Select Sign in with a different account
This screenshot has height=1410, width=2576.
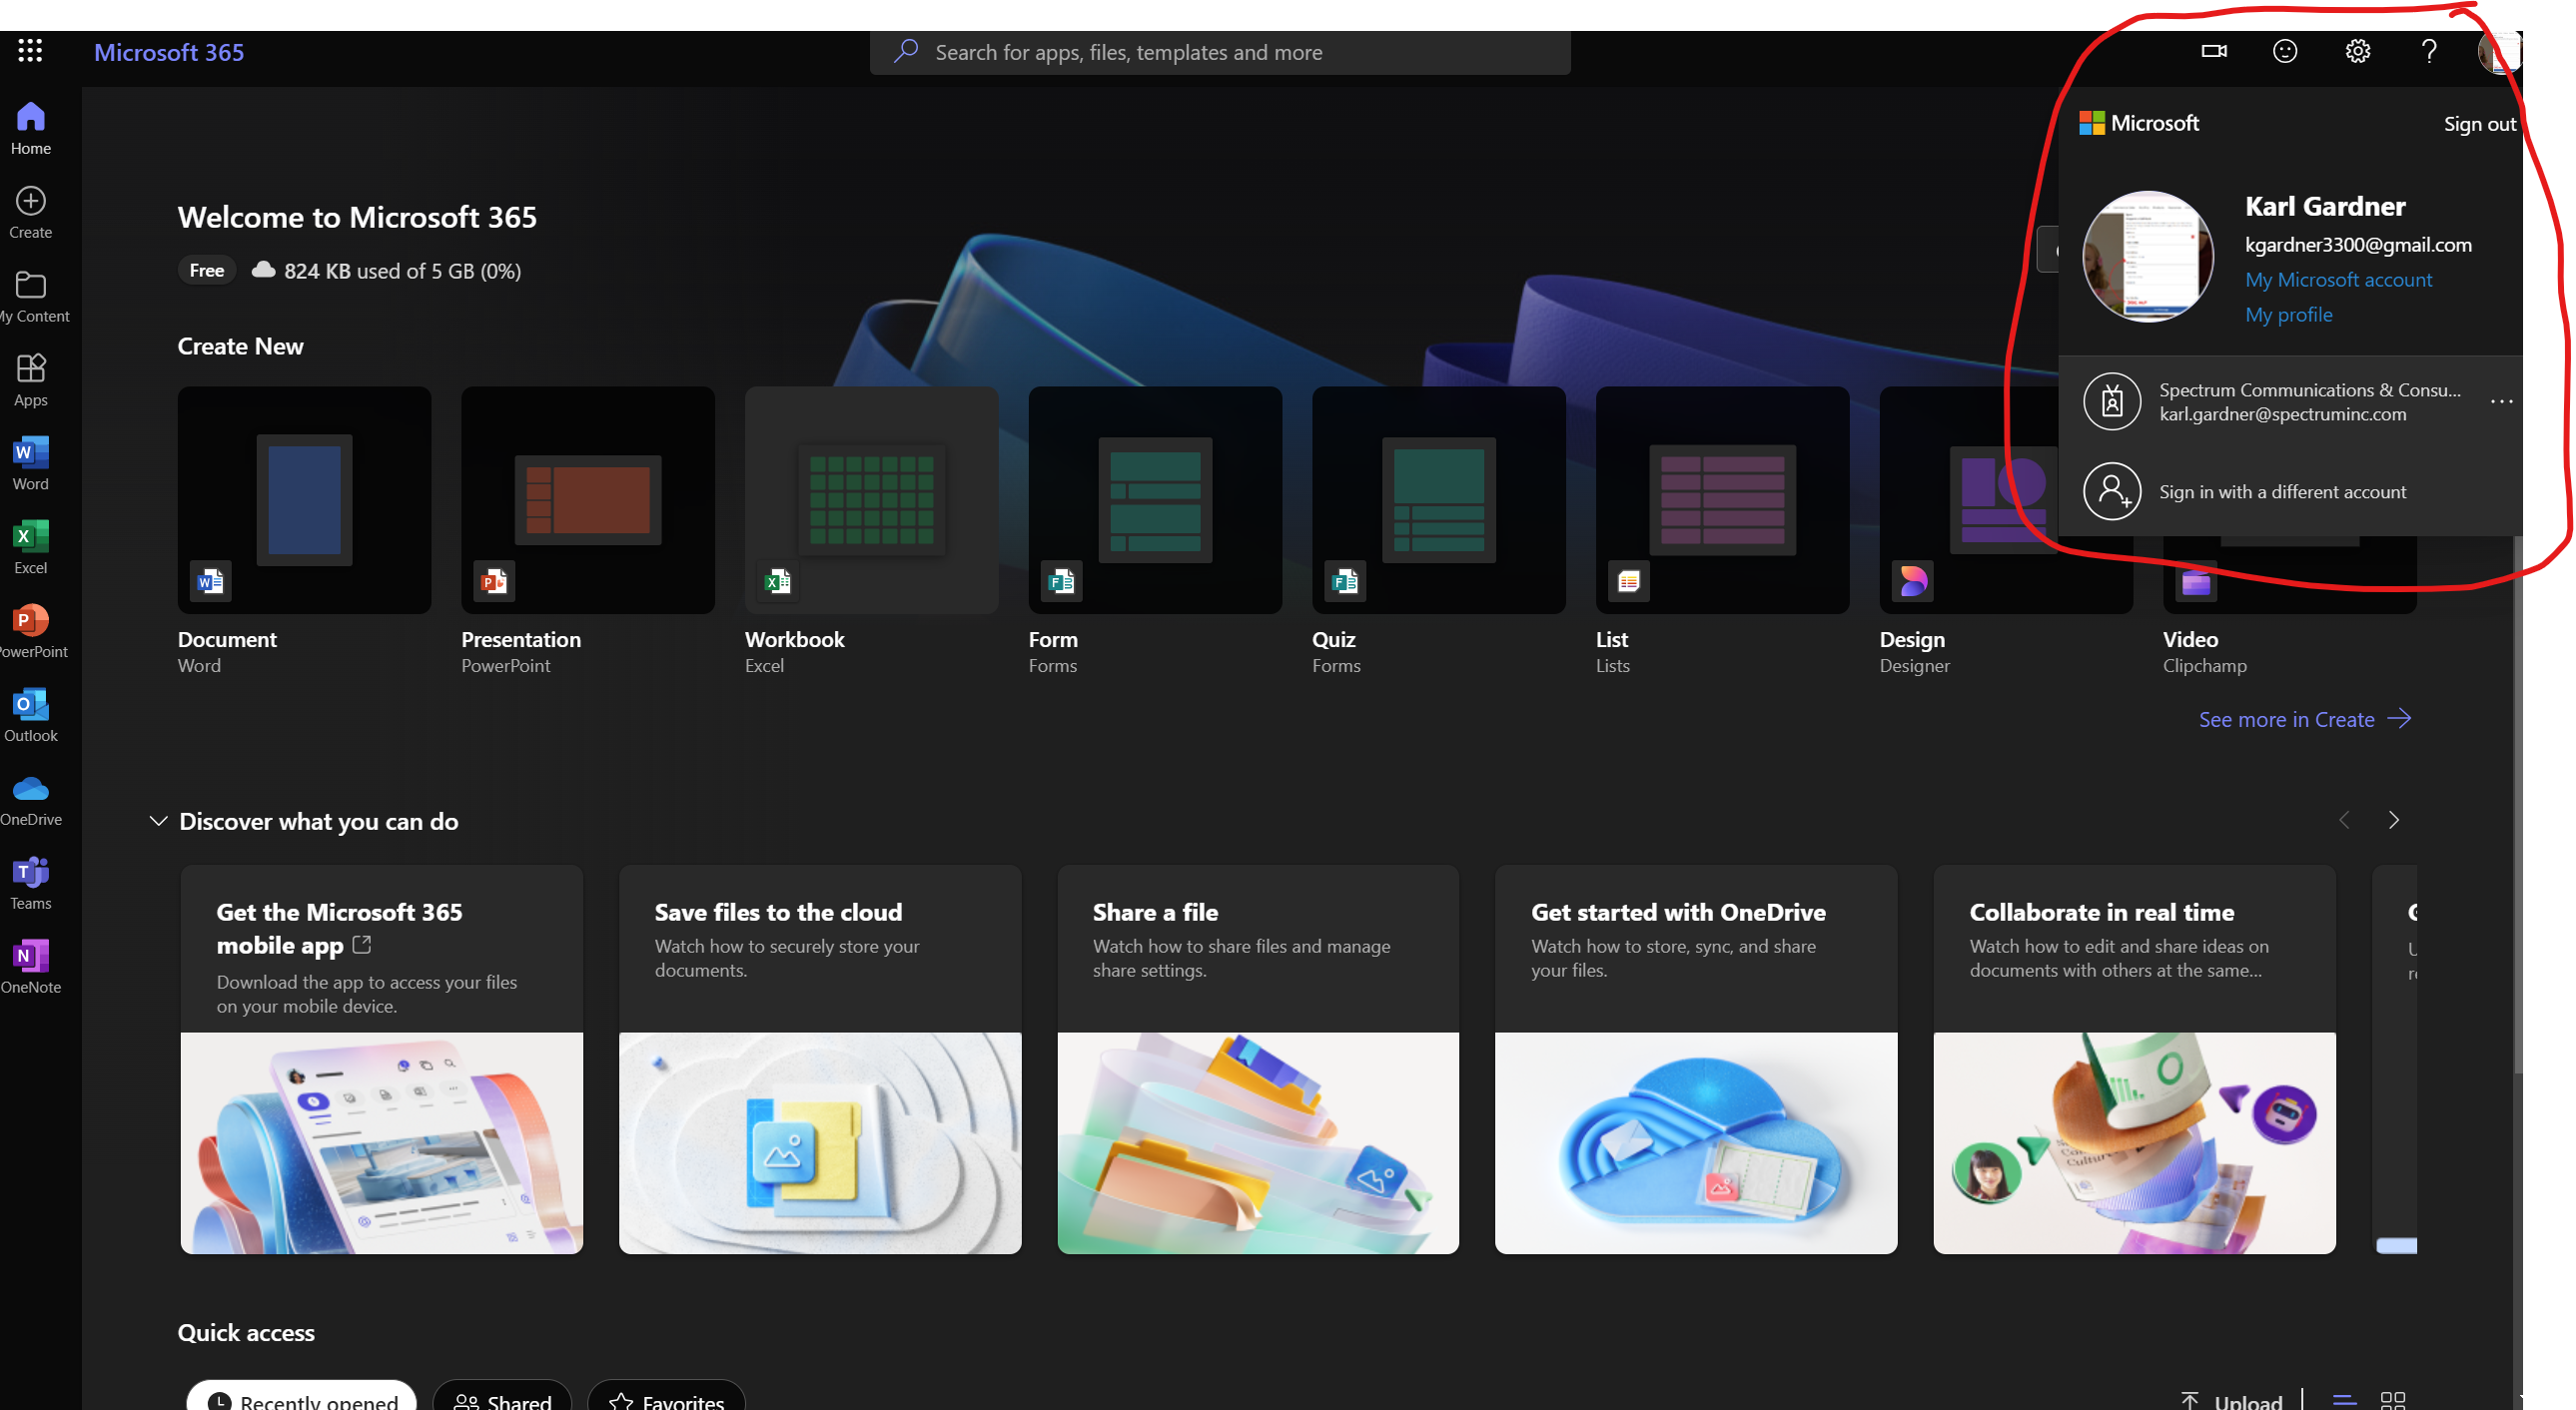point(2290,491)
